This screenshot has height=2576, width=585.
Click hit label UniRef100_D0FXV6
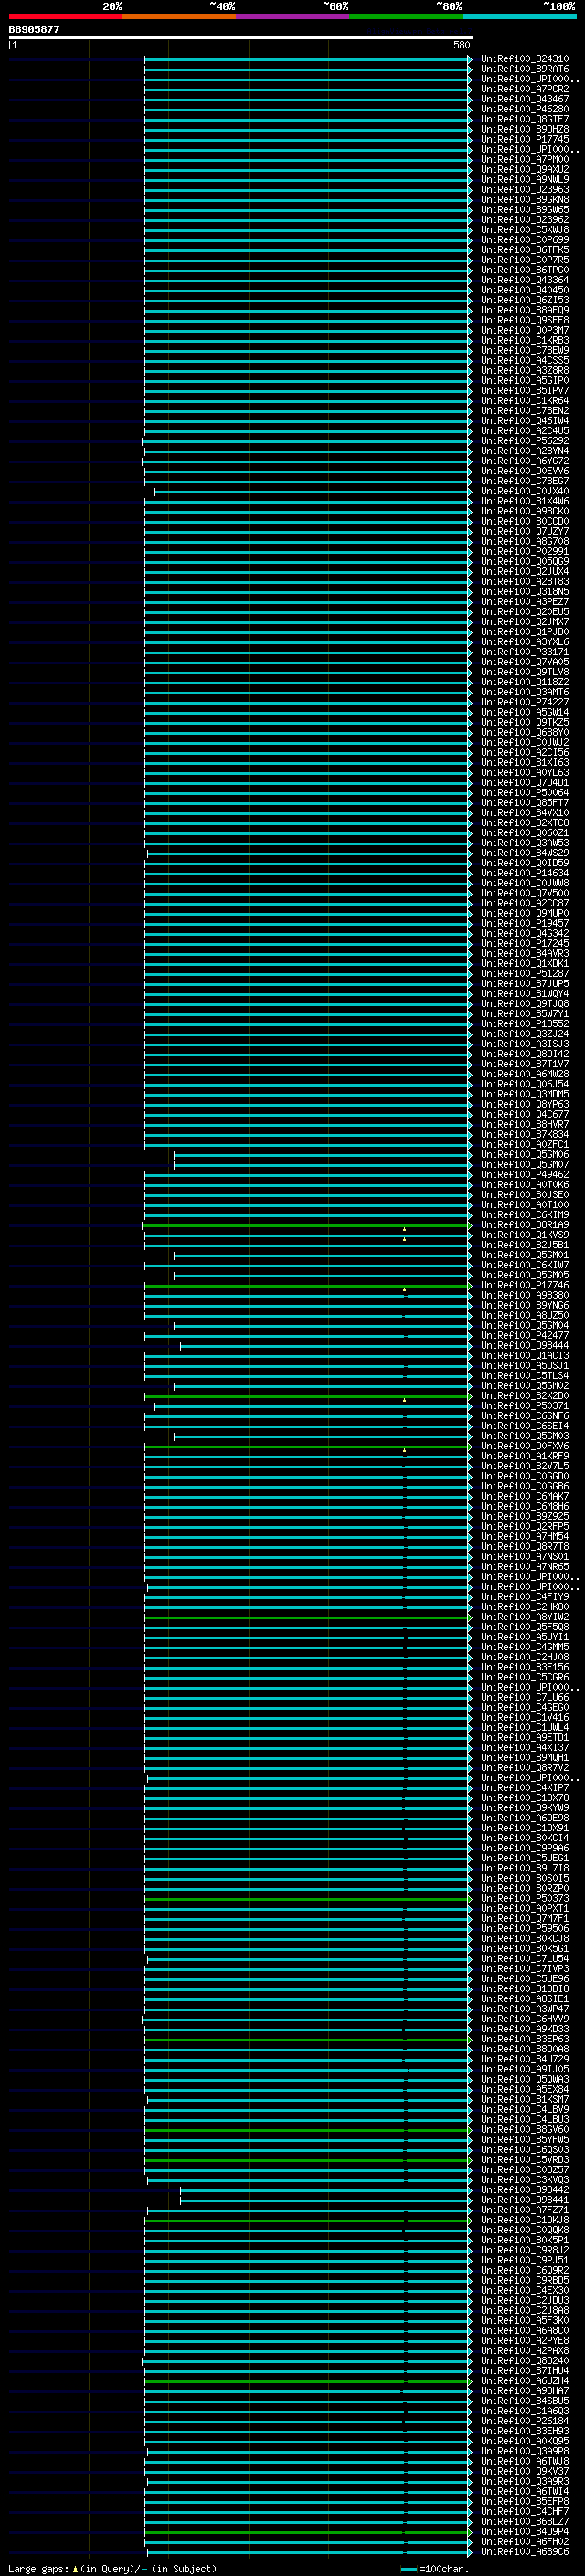click(525, 1447)
